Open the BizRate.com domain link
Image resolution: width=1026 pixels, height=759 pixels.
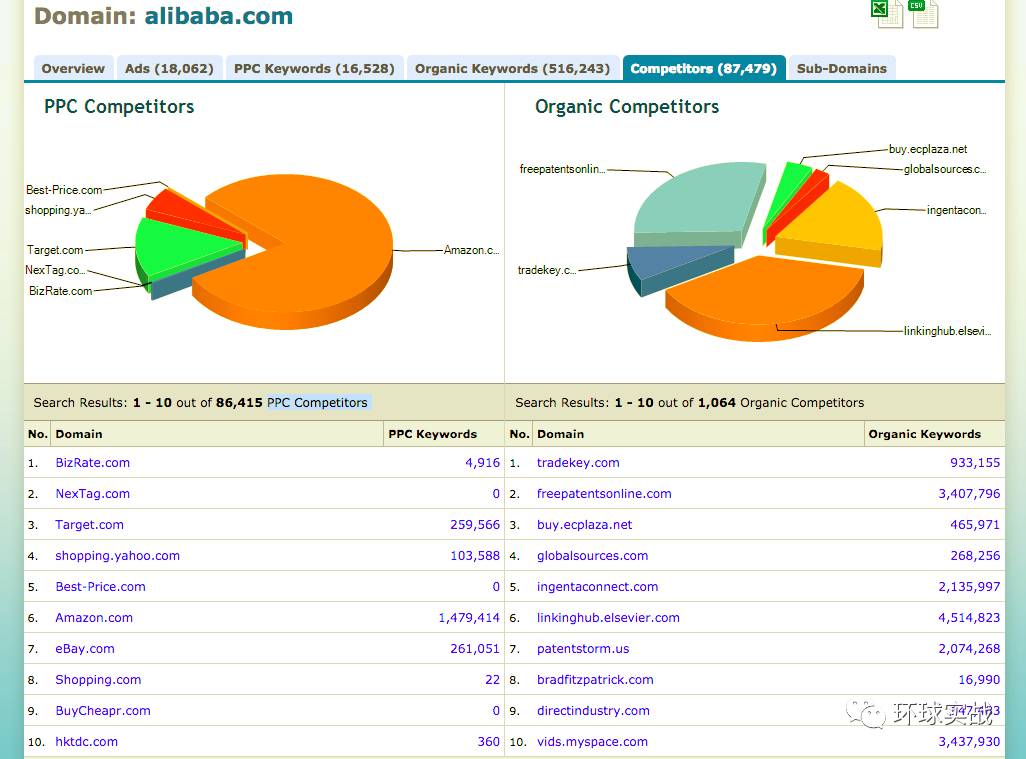coord(92,463)
